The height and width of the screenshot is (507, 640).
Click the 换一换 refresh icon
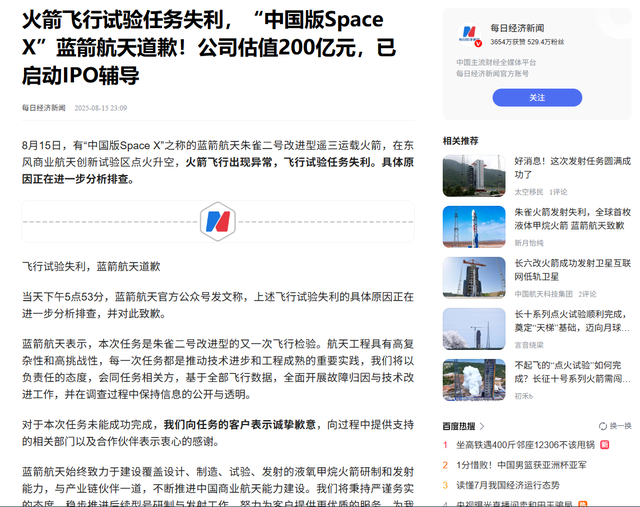point(602,426)
